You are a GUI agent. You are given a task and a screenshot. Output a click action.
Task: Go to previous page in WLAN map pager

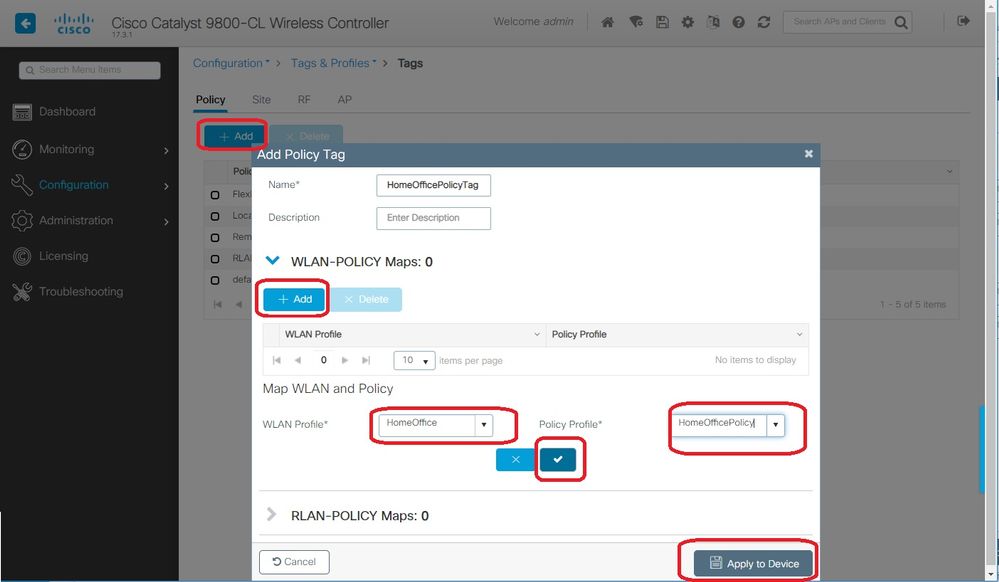(298, 360)
